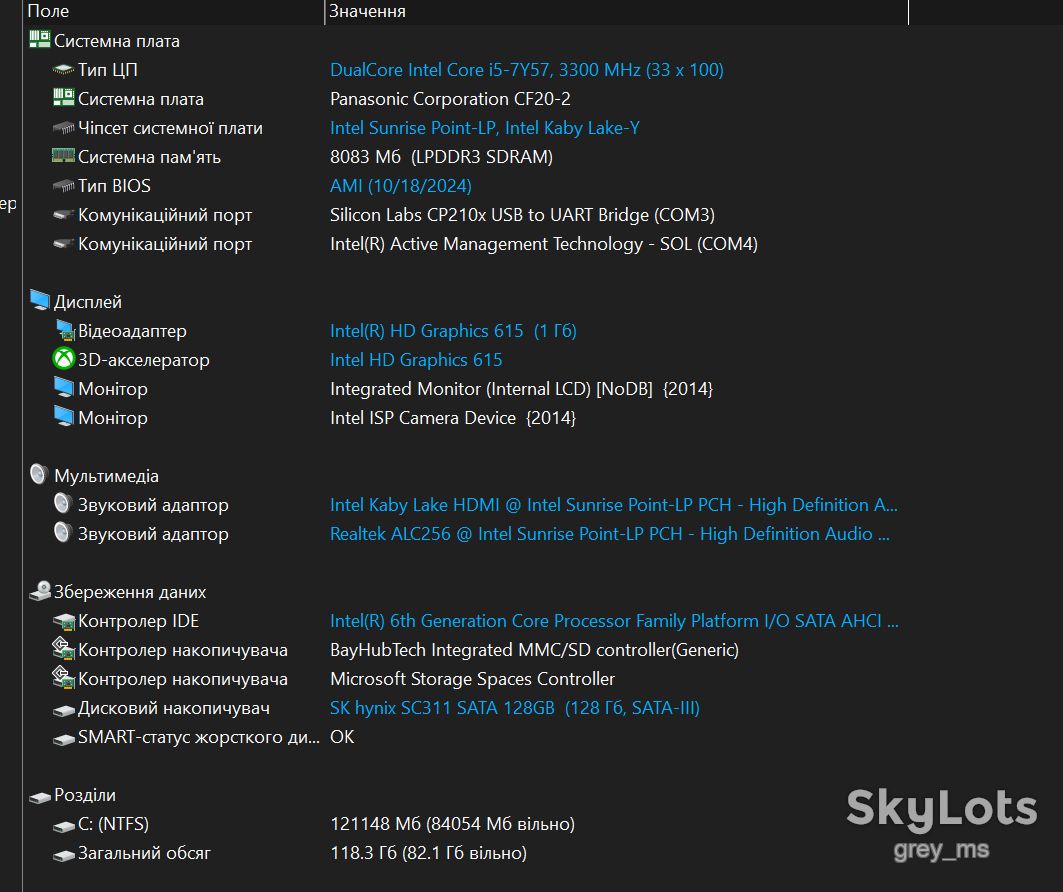Select the 118.3 Гб (82.1 Гб вільно) value
1063x892 pixels.
click(428, 853)
